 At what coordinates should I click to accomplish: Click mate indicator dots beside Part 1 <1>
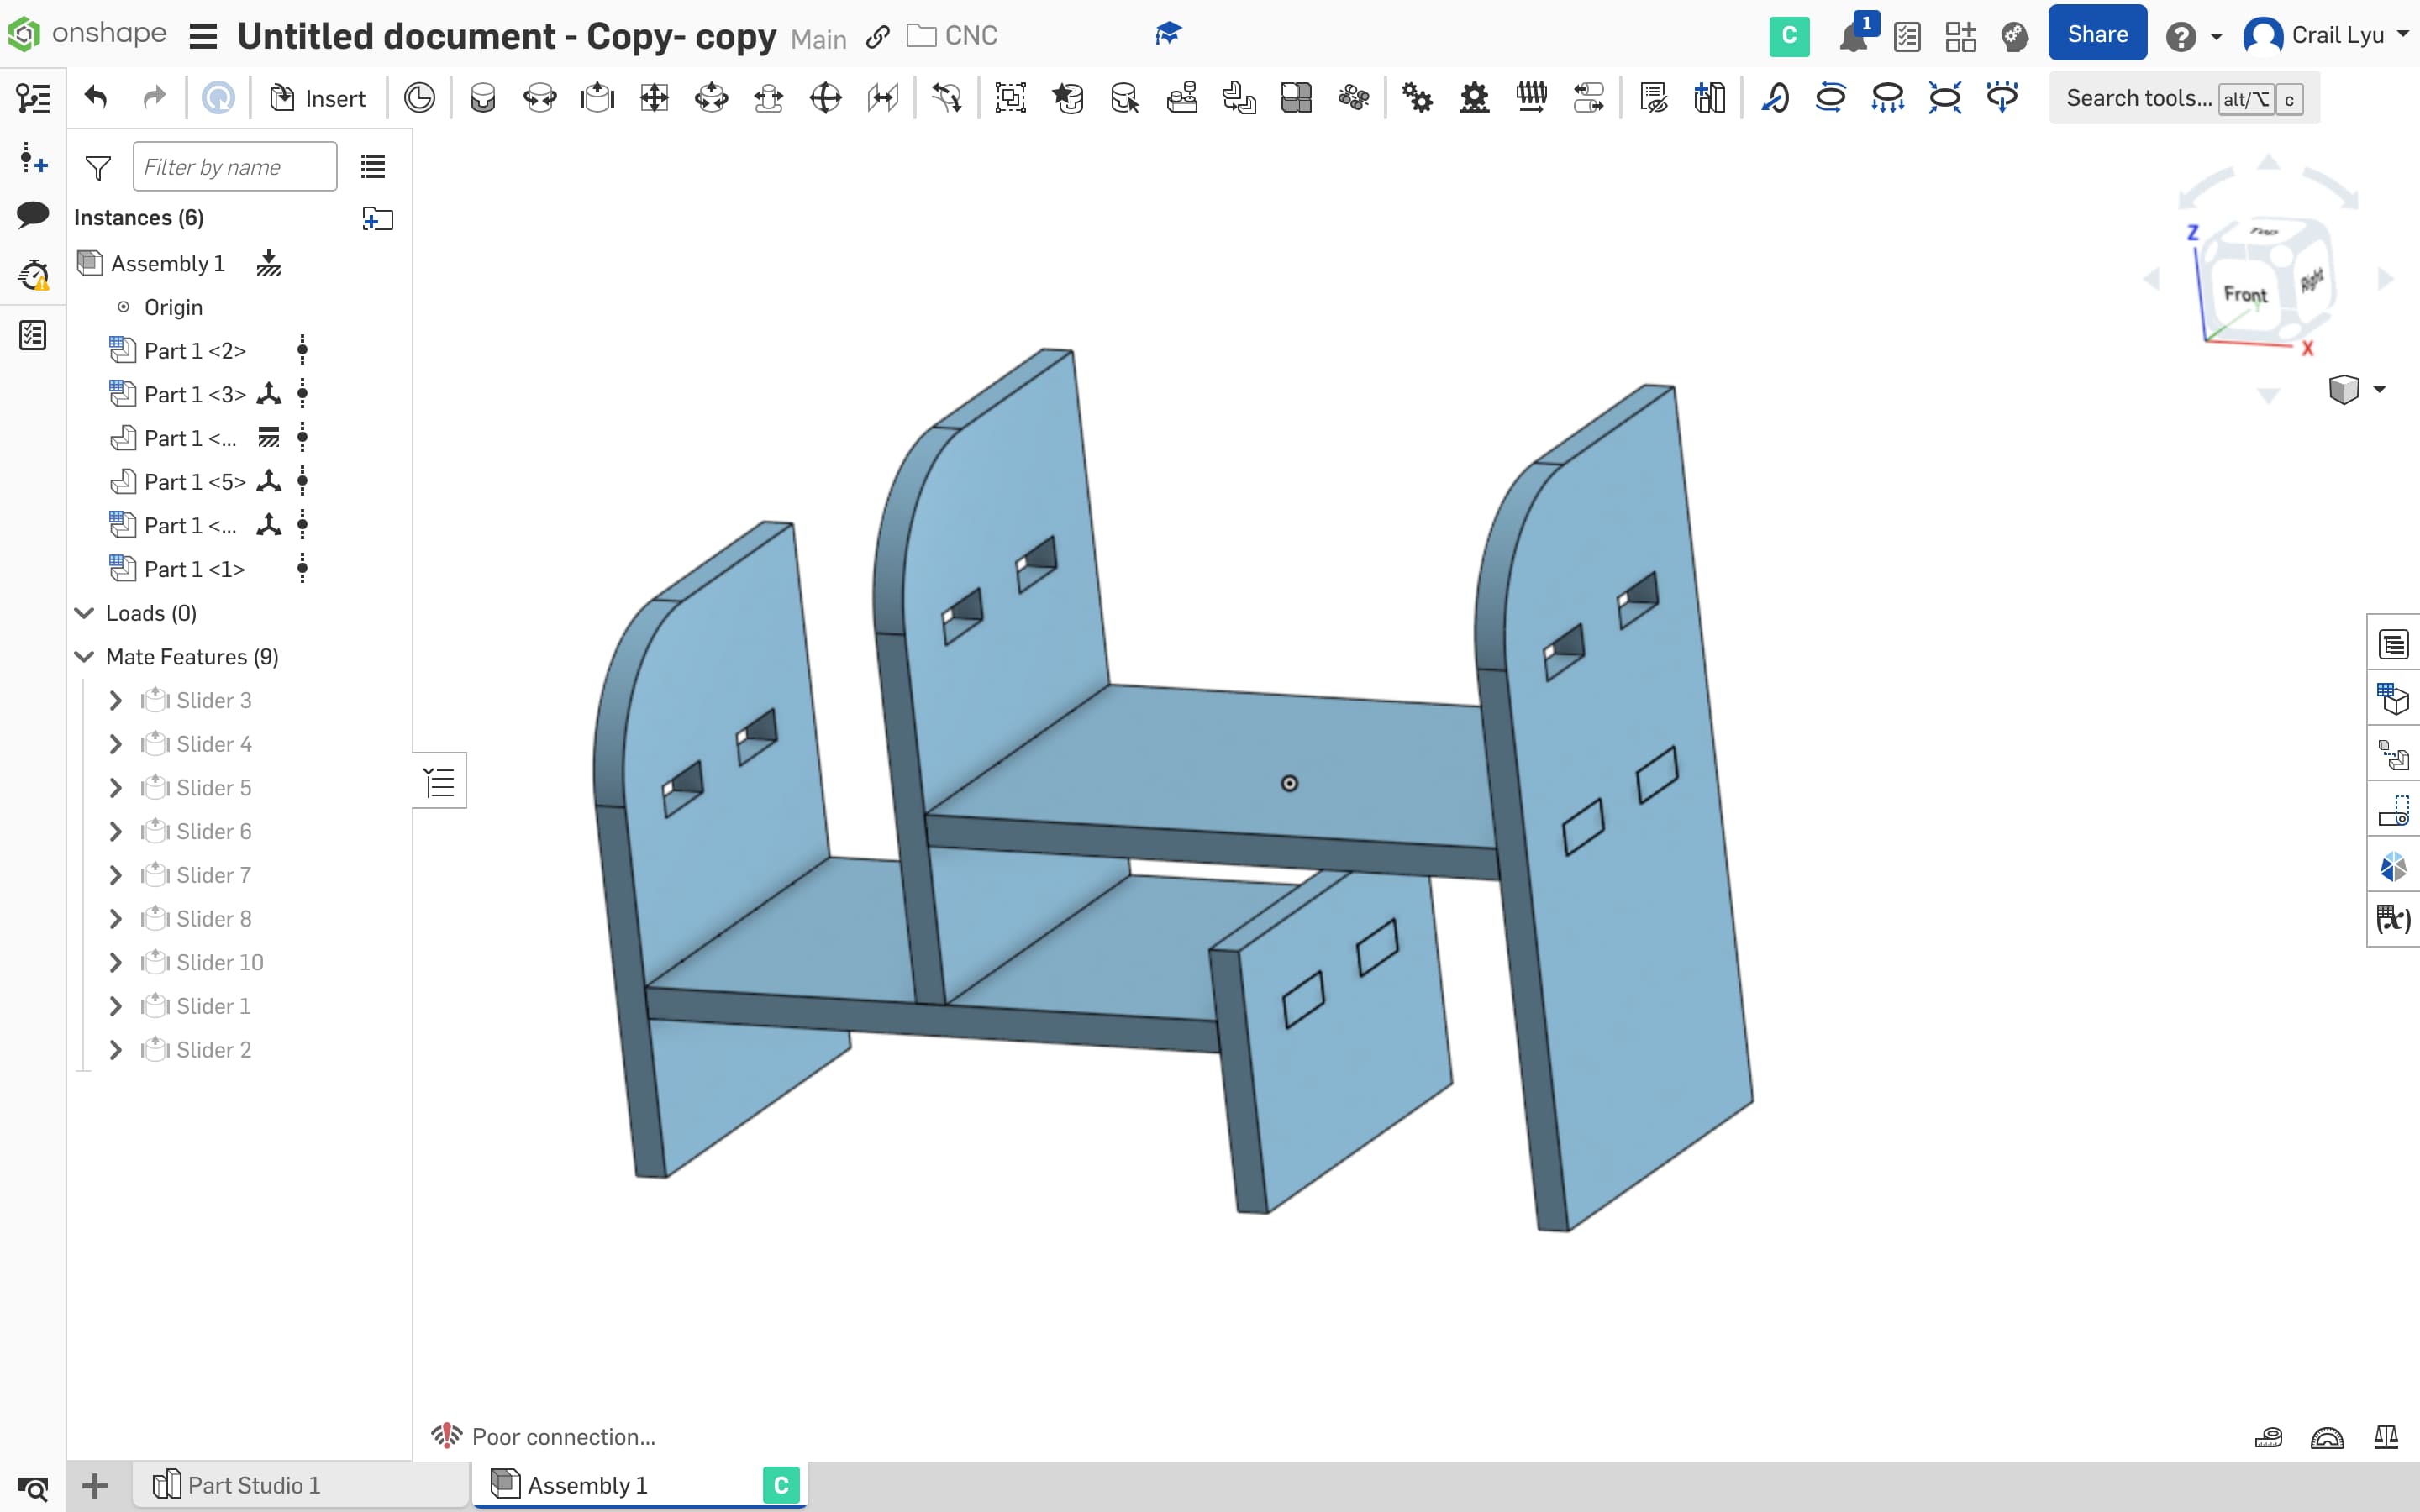click(x=302, y=569)
